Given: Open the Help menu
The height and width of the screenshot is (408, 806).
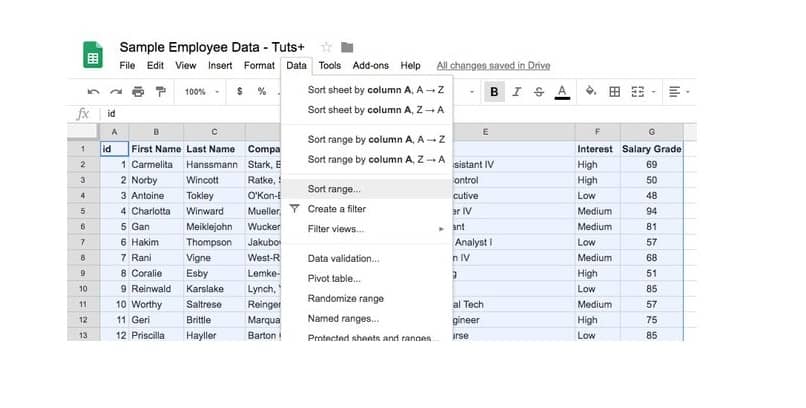Looking at the screenshot, I should tap(410, 66).
